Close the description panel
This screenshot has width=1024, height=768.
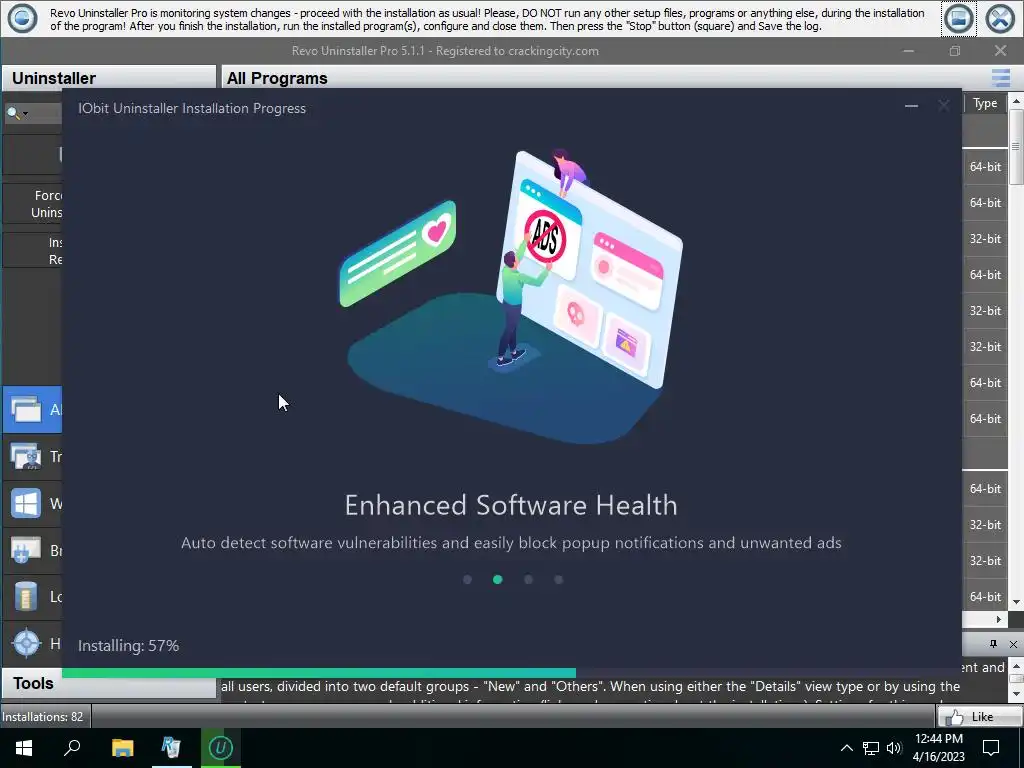click(x=1013, y=644)
